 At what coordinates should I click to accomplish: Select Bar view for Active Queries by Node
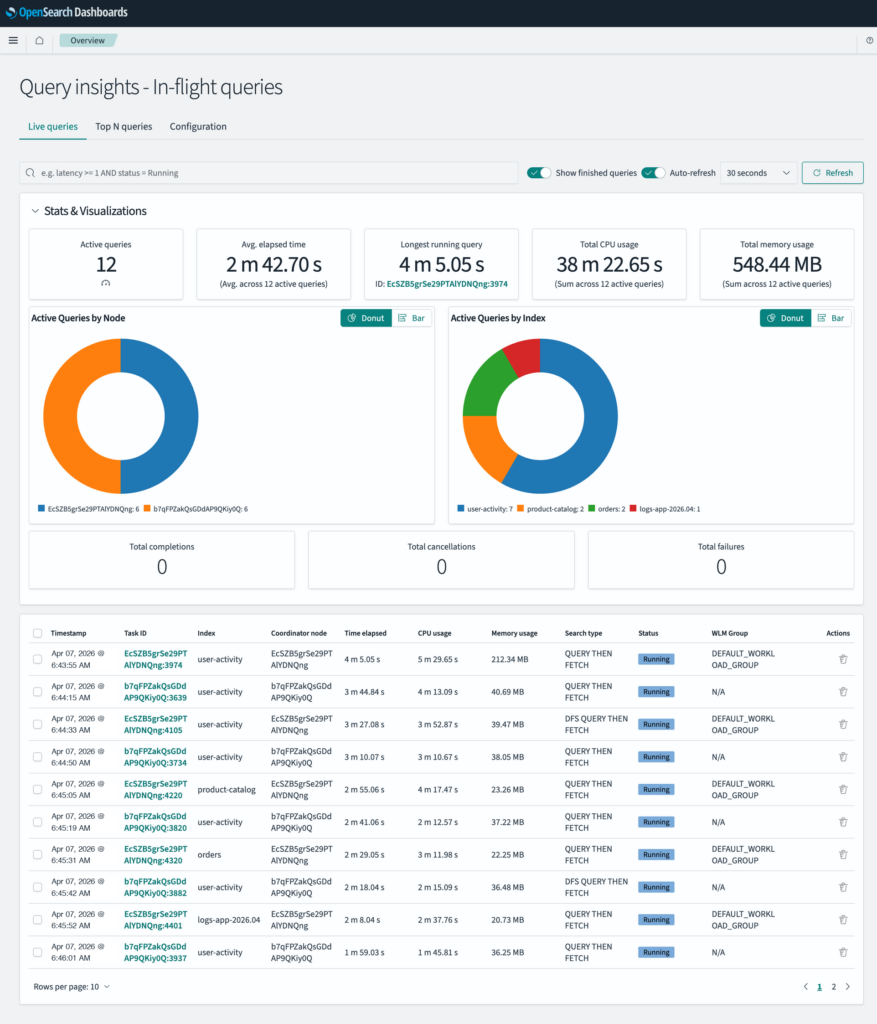(411, 318)
